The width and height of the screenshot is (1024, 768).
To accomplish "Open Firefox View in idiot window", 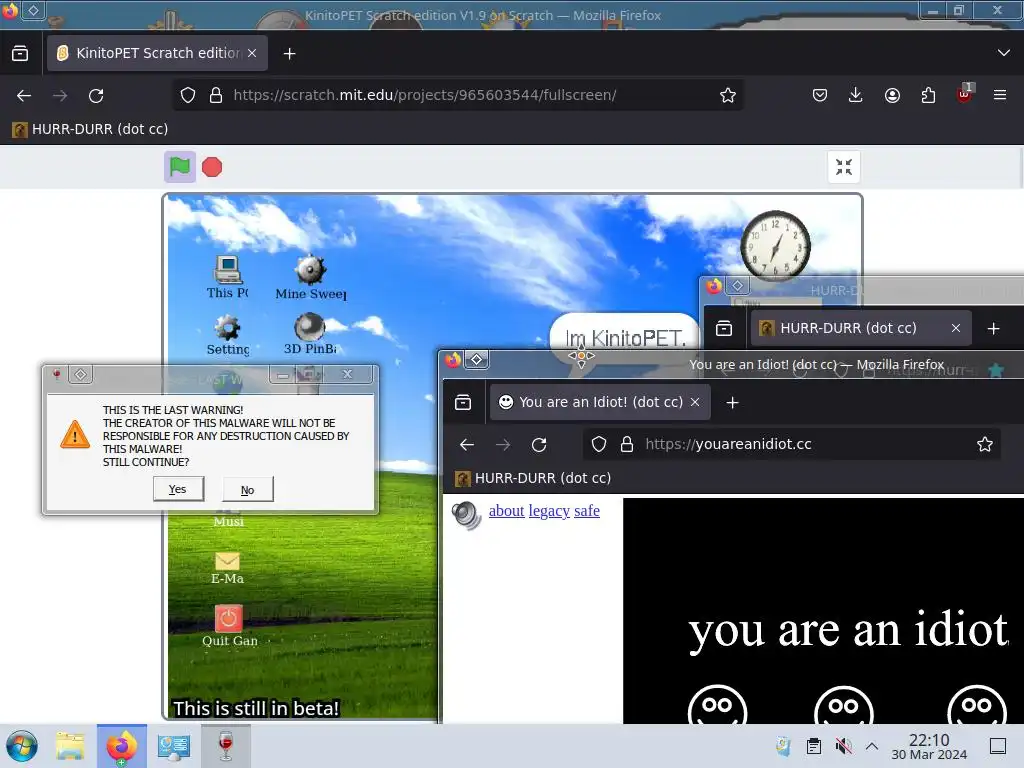I will click(463, 402).
